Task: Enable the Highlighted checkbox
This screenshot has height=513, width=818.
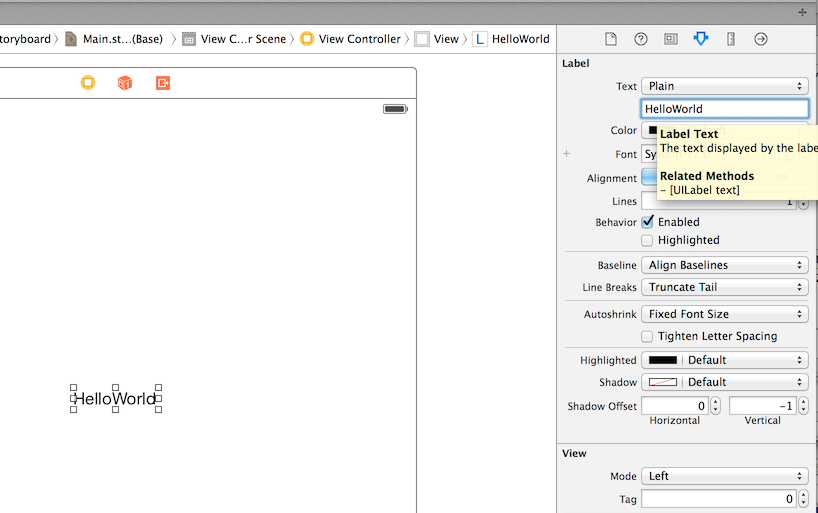Action: point(648,240)
